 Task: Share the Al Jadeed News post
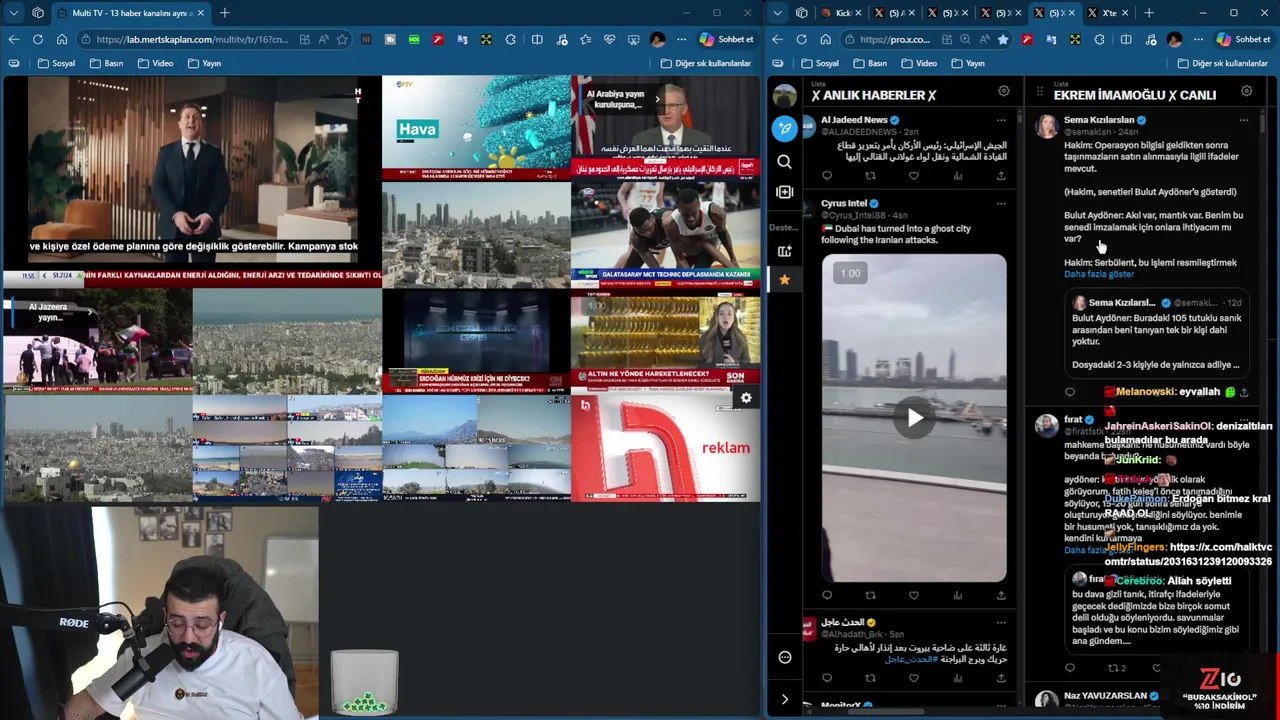(1001, 176)
